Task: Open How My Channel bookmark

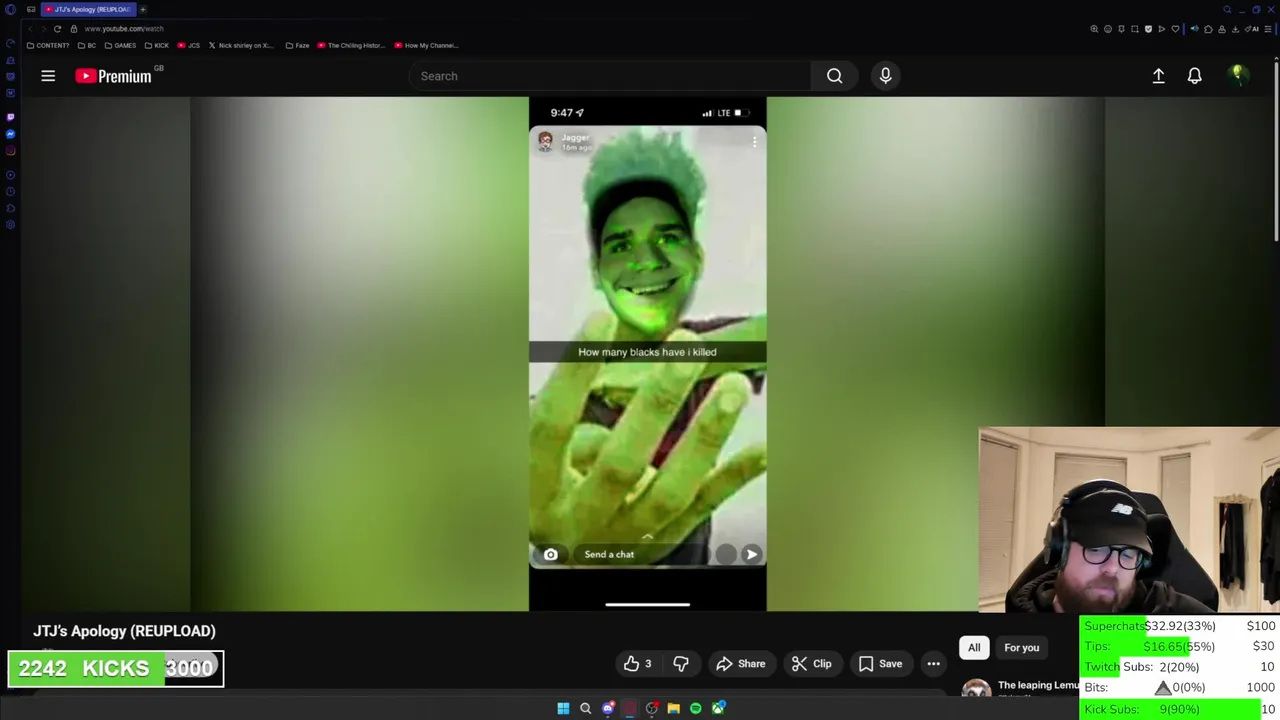Action: pos(427,45)
